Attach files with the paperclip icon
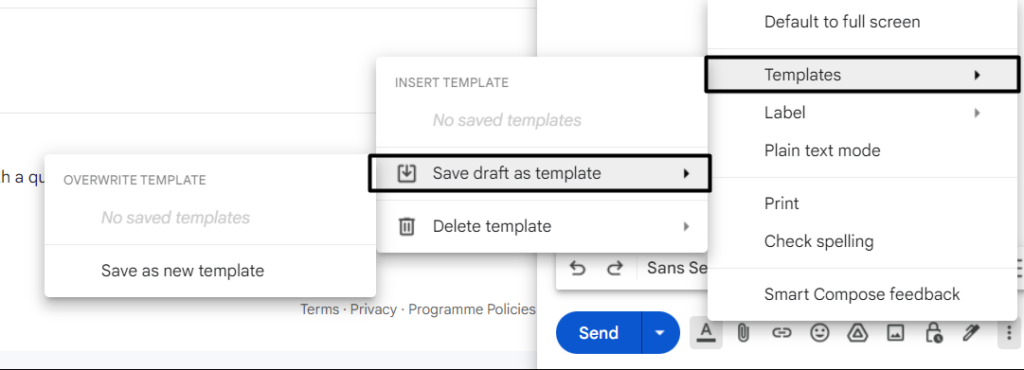 click(743, 333)
